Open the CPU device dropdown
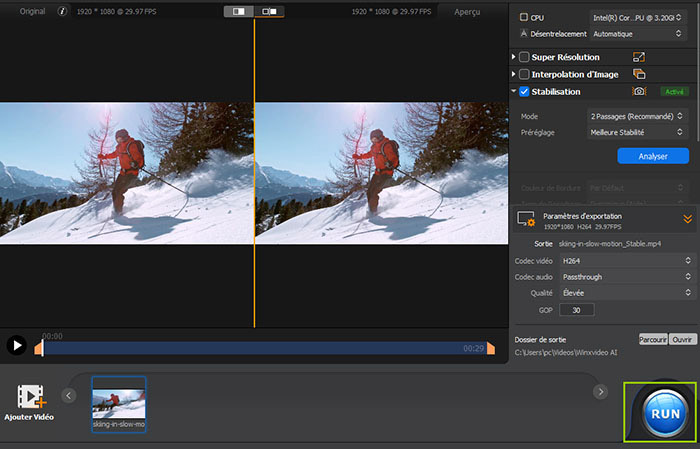The height and width of the screenshot is (449, 700). (x=637, y=18)
